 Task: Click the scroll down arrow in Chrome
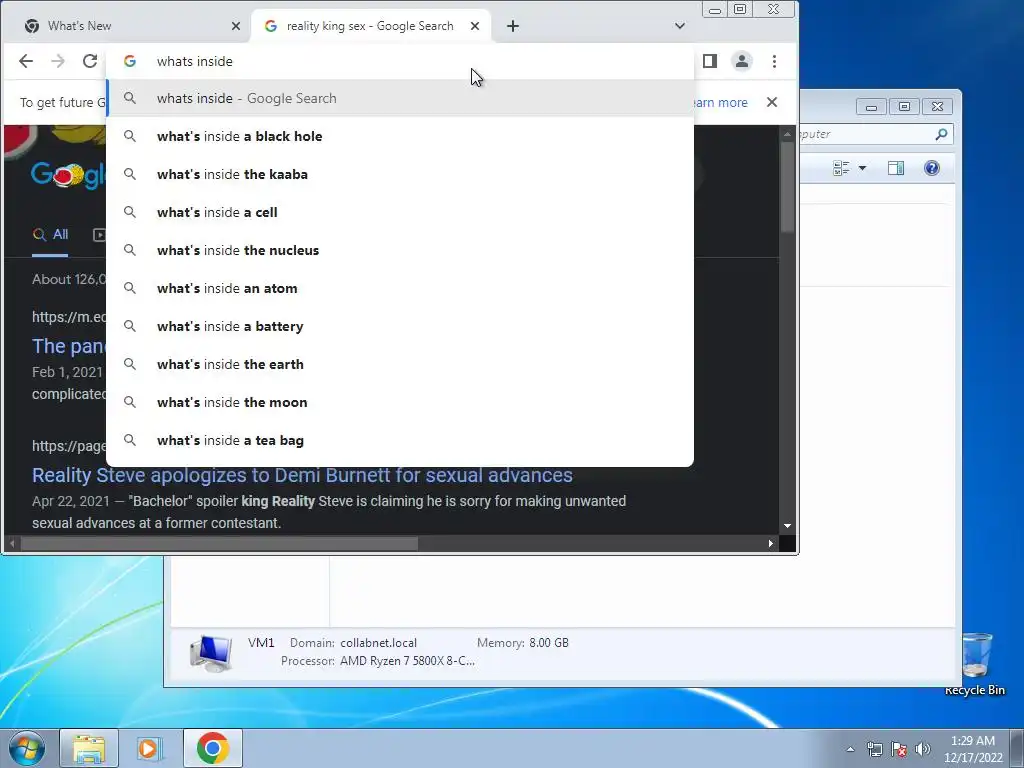coord(788,526)
